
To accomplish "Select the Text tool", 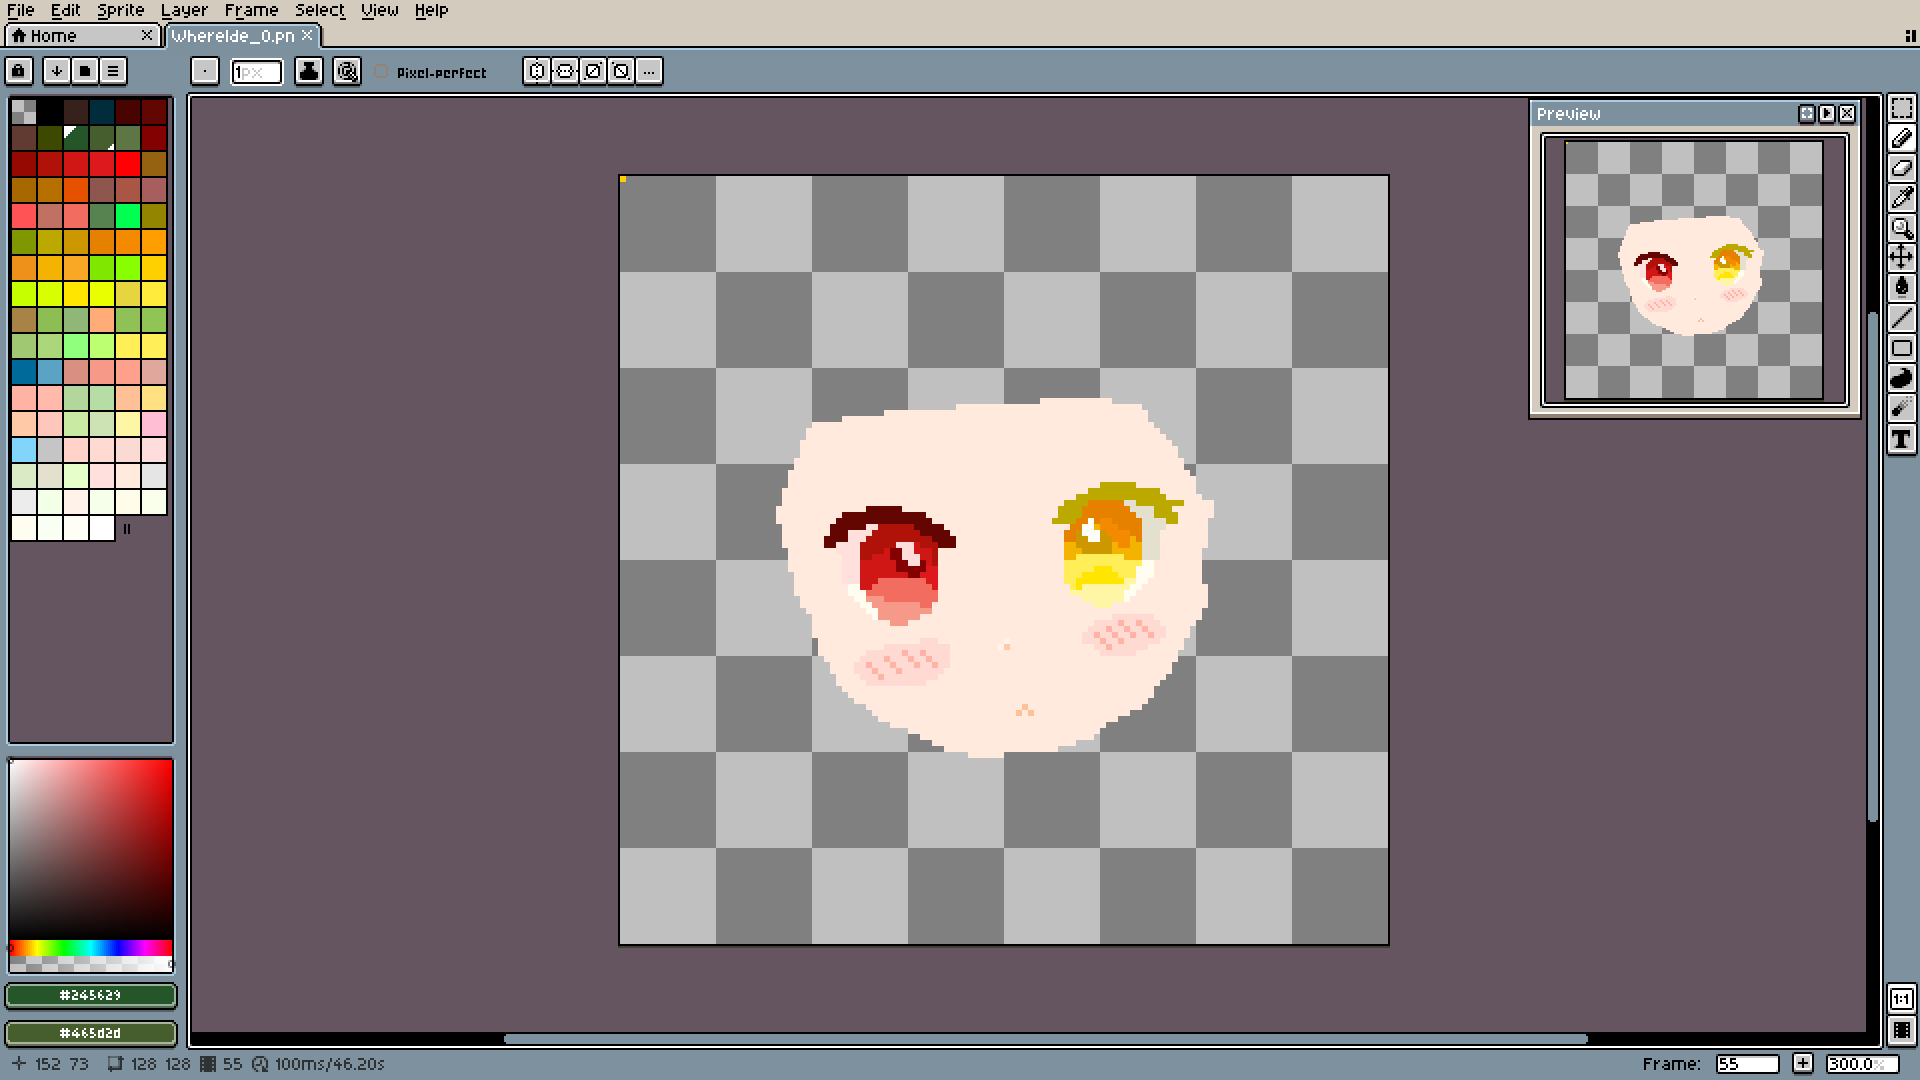I will (x=1901, y=440).
